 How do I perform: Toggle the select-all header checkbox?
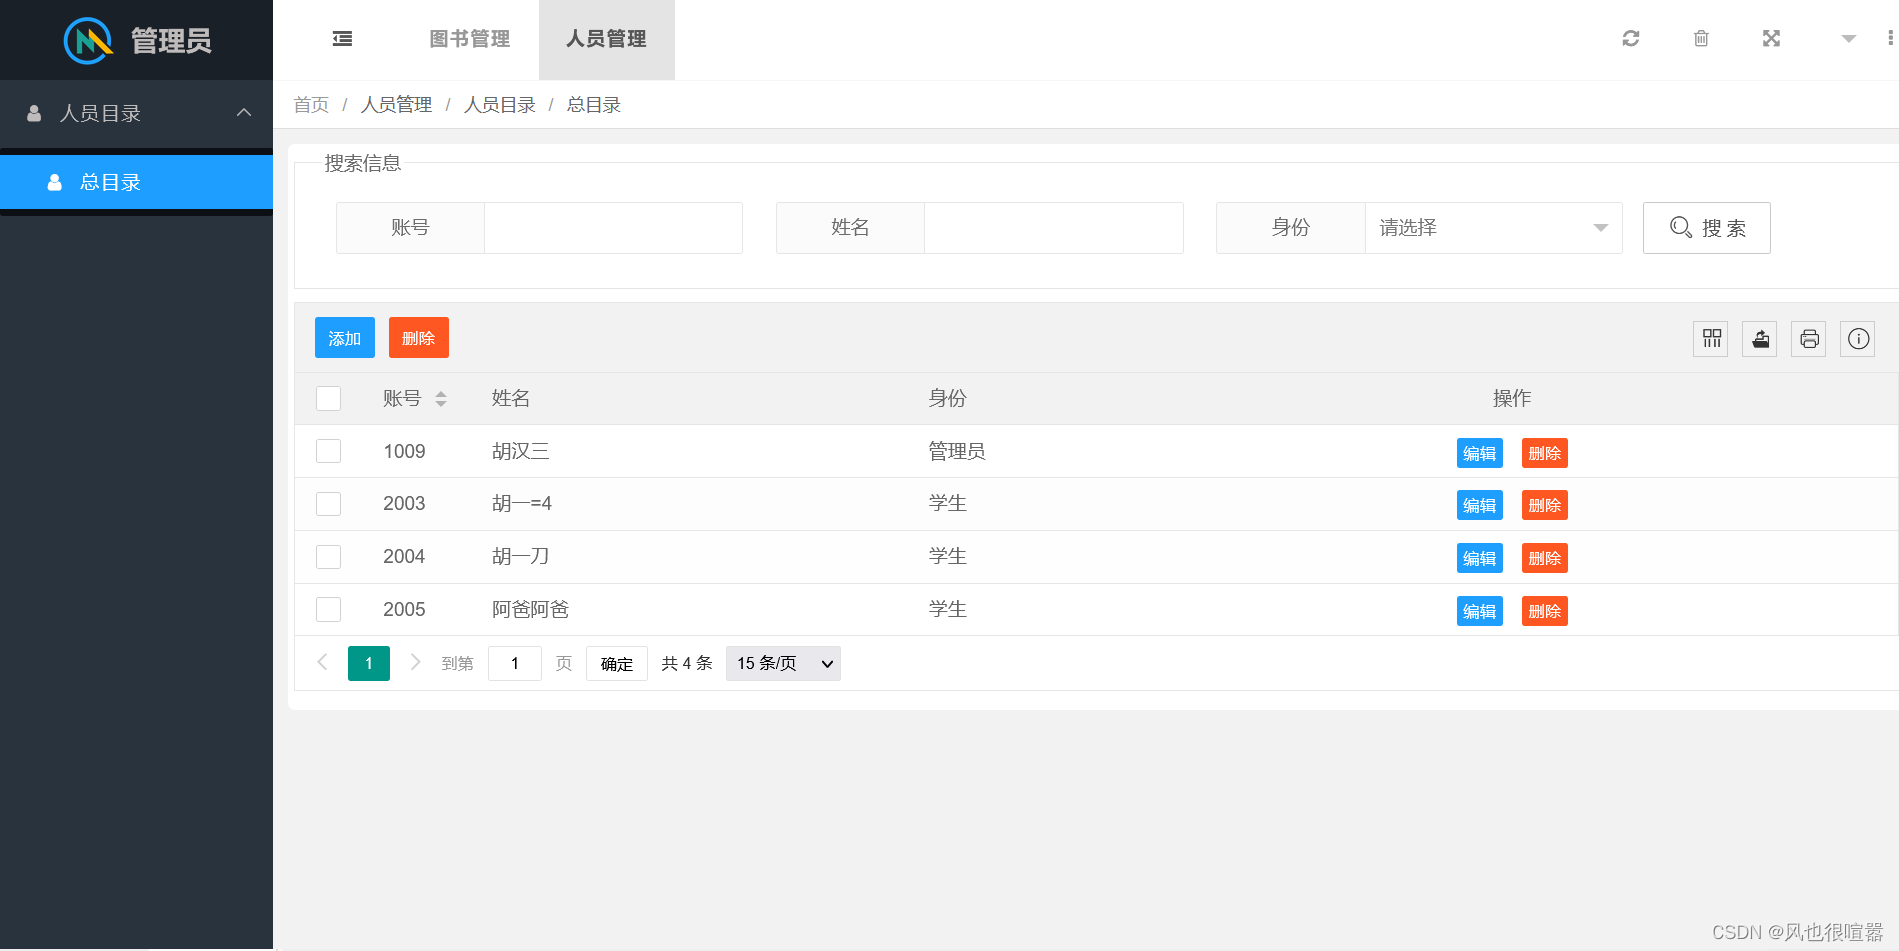328,398
